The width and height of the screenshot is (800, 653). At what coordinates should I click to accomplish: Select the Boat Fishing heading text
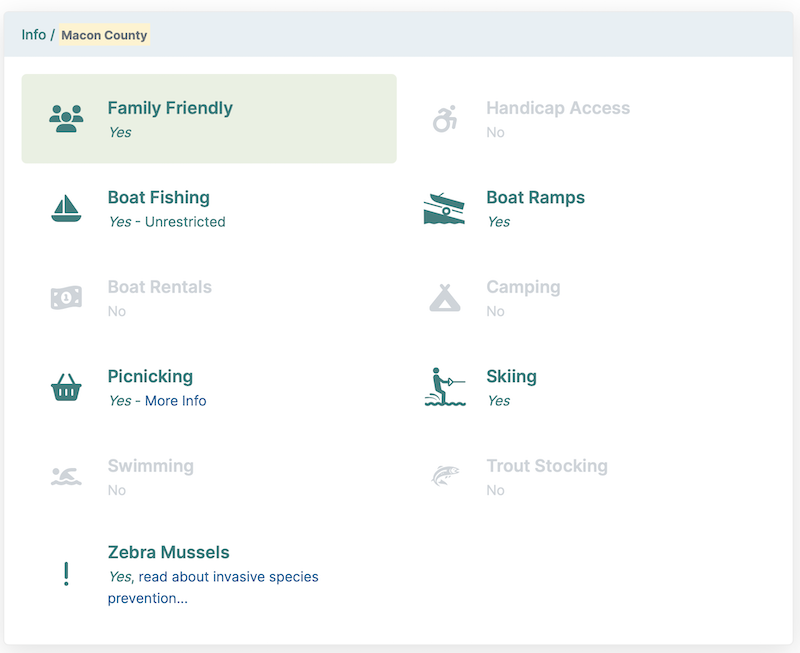(x=158, y=197)
